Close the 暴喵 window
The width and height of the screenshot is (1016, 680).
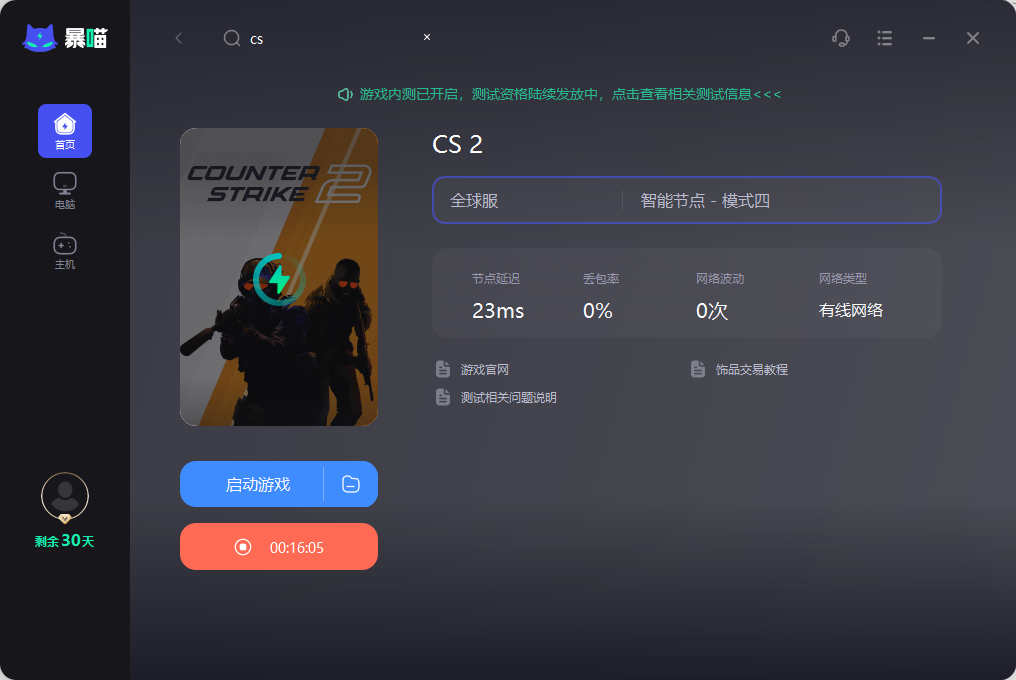coord(973,38)
